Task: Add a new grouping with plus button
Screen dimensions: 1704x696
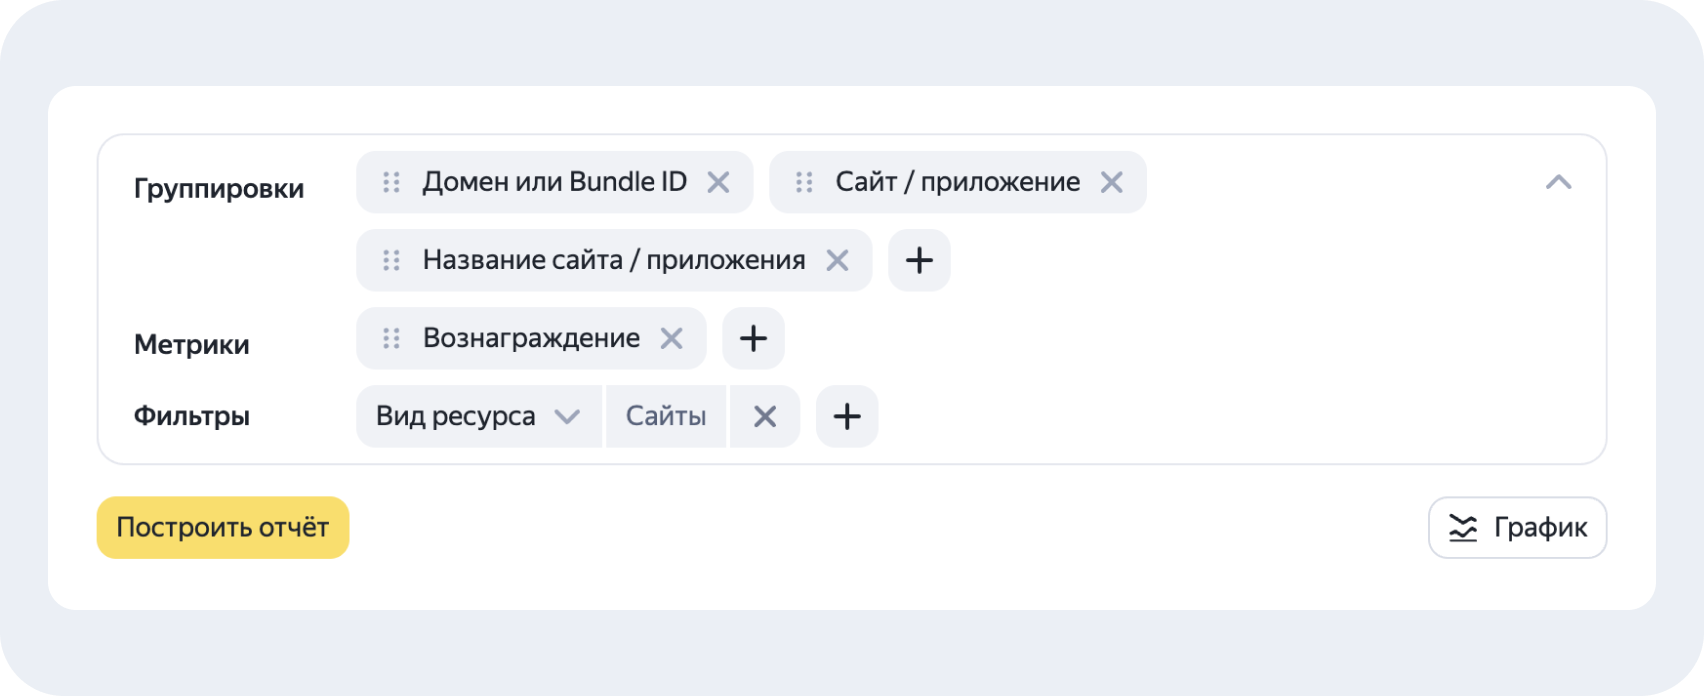Action: tap(919, 260)
